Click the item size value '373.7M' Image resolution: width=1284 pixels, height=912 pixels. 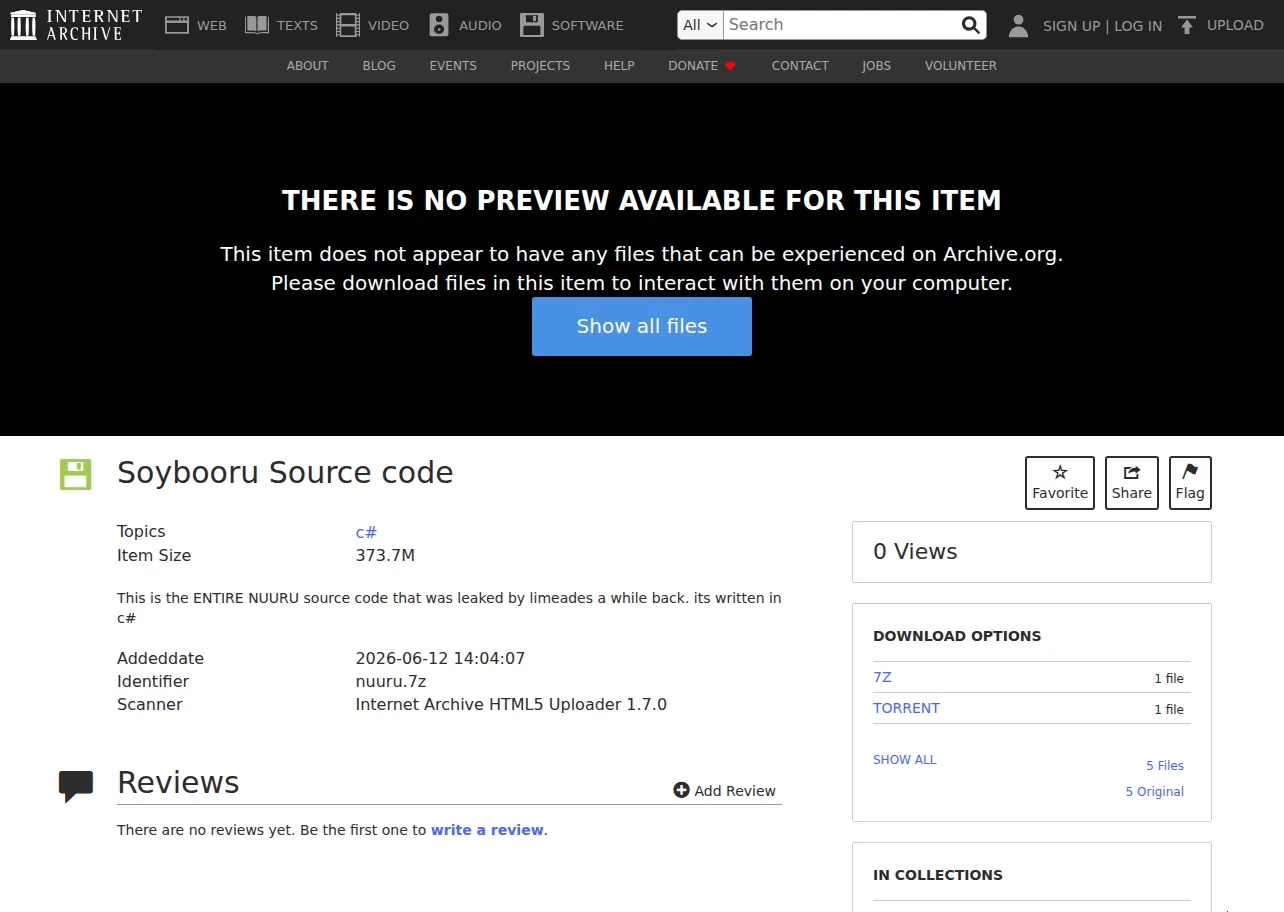[385, 555]
